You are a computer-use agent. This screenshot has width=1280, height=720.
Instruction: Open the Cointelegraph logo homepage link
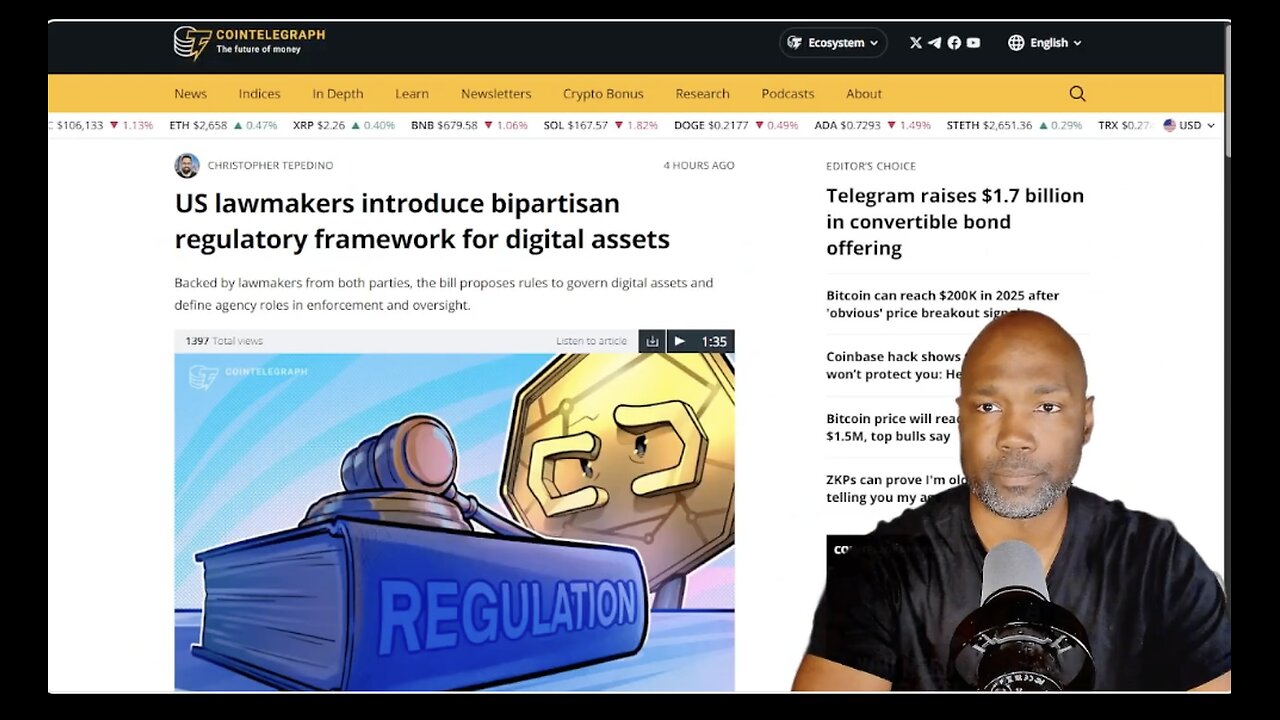click(250, 42)
